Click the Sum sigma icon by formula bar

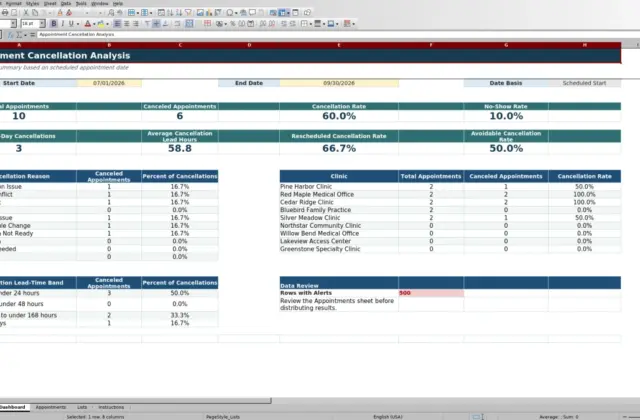[x=19, y=35]
